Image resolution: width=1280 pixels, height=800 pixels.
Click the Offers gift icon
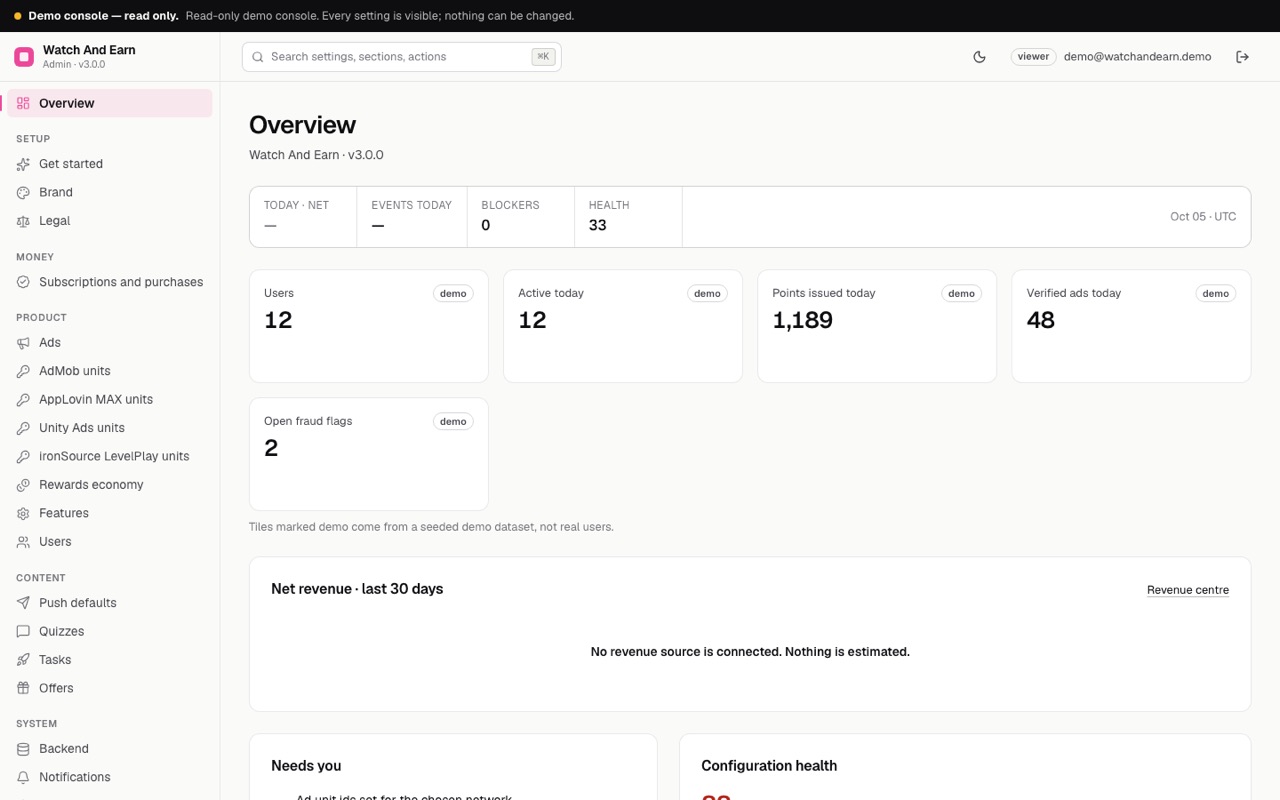coord(23,688)
